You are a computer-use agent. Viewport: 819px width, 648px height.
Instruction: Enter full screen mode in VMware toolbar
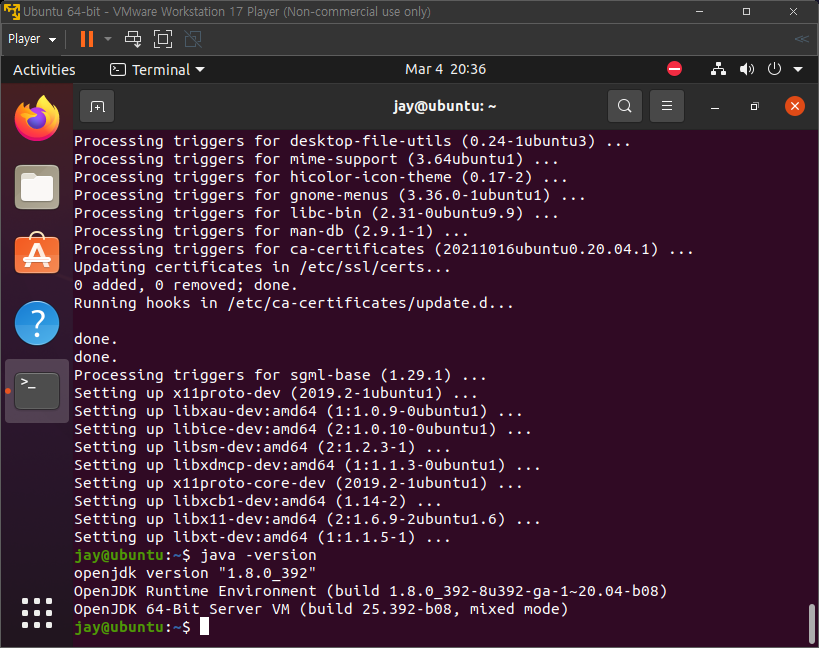[162, 39]
